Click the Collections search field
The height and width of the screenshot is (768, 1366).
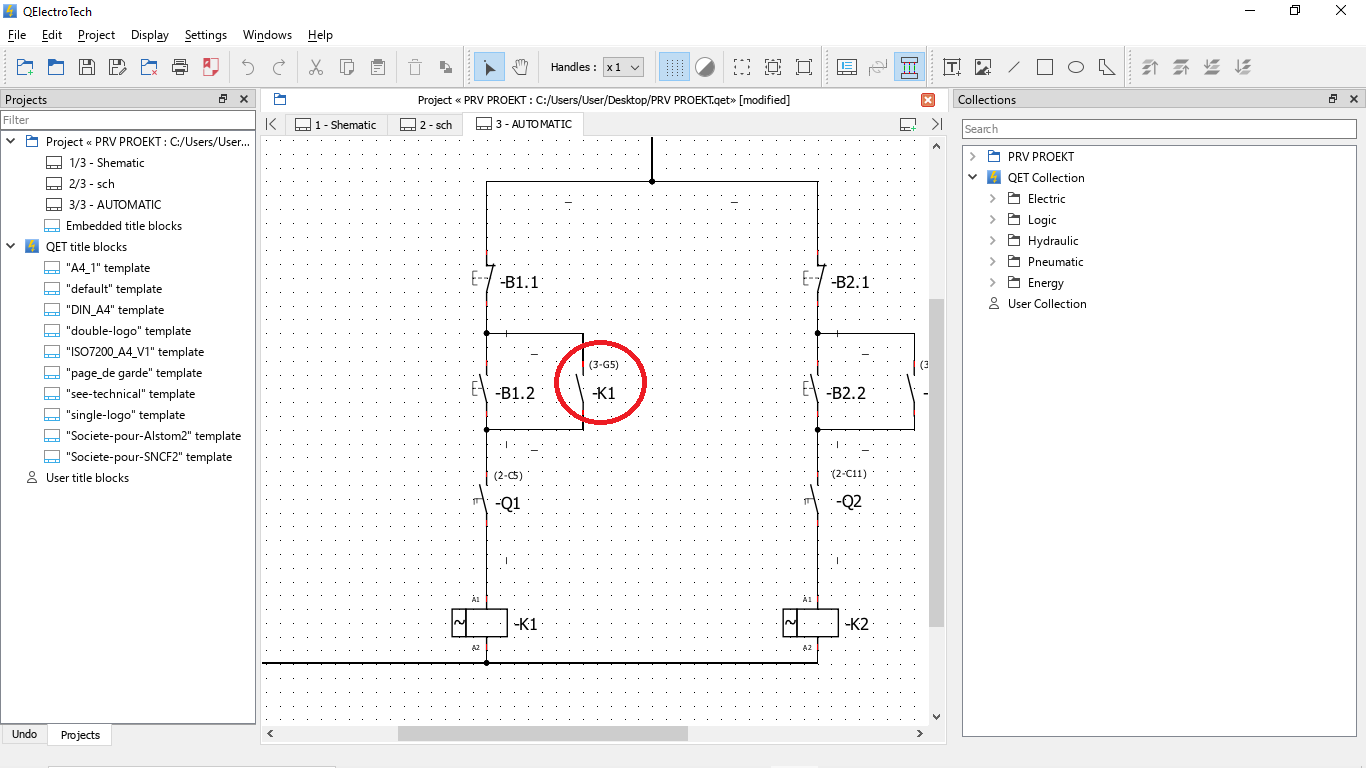(1156, 129)
